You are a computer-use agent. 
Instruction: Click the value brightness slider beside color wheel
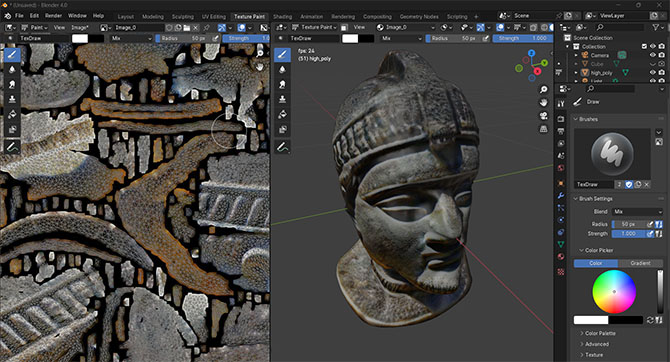(660, 291)
